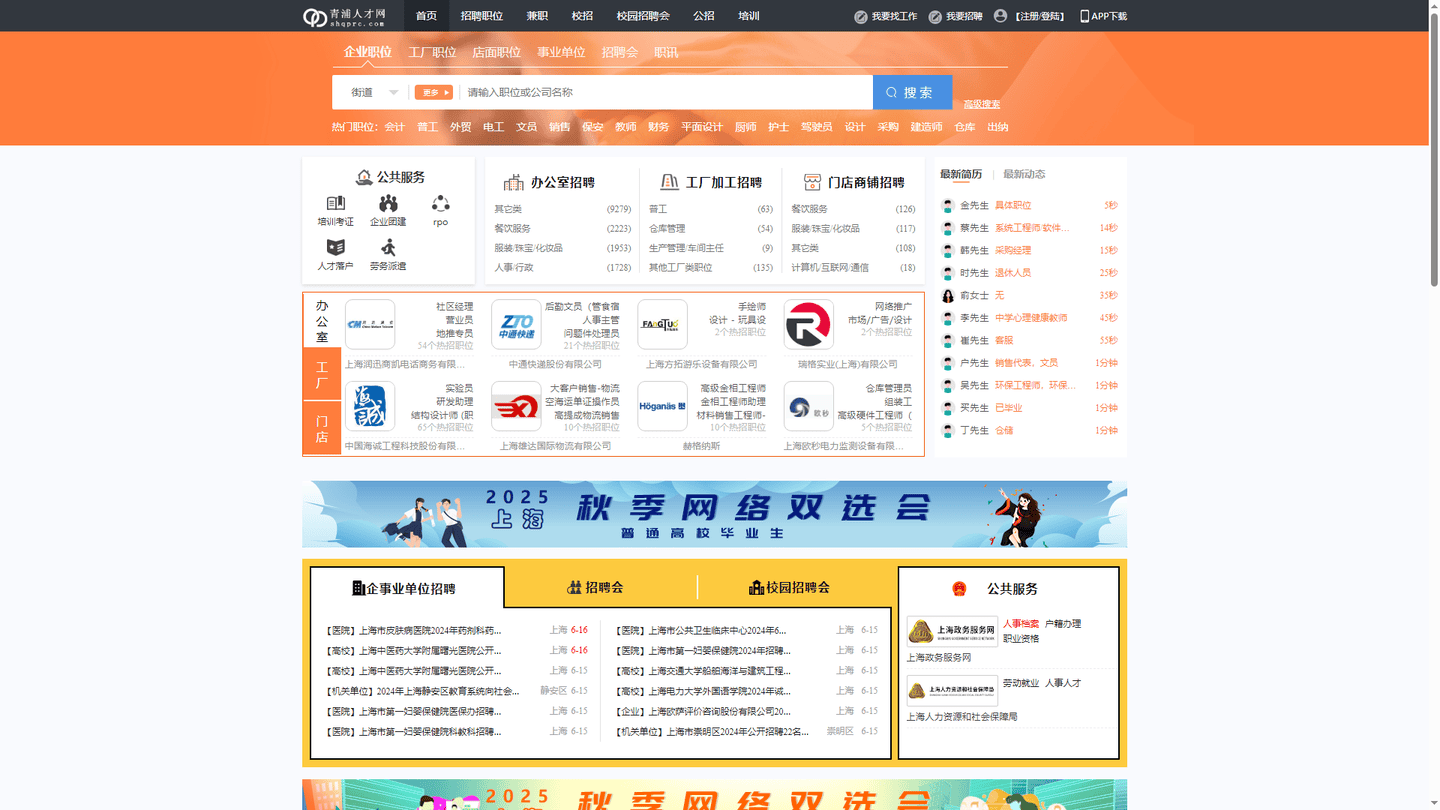Click the 上海政务服务网 logo image
The width and height of the screenshot is (1440, 810).
952,631
